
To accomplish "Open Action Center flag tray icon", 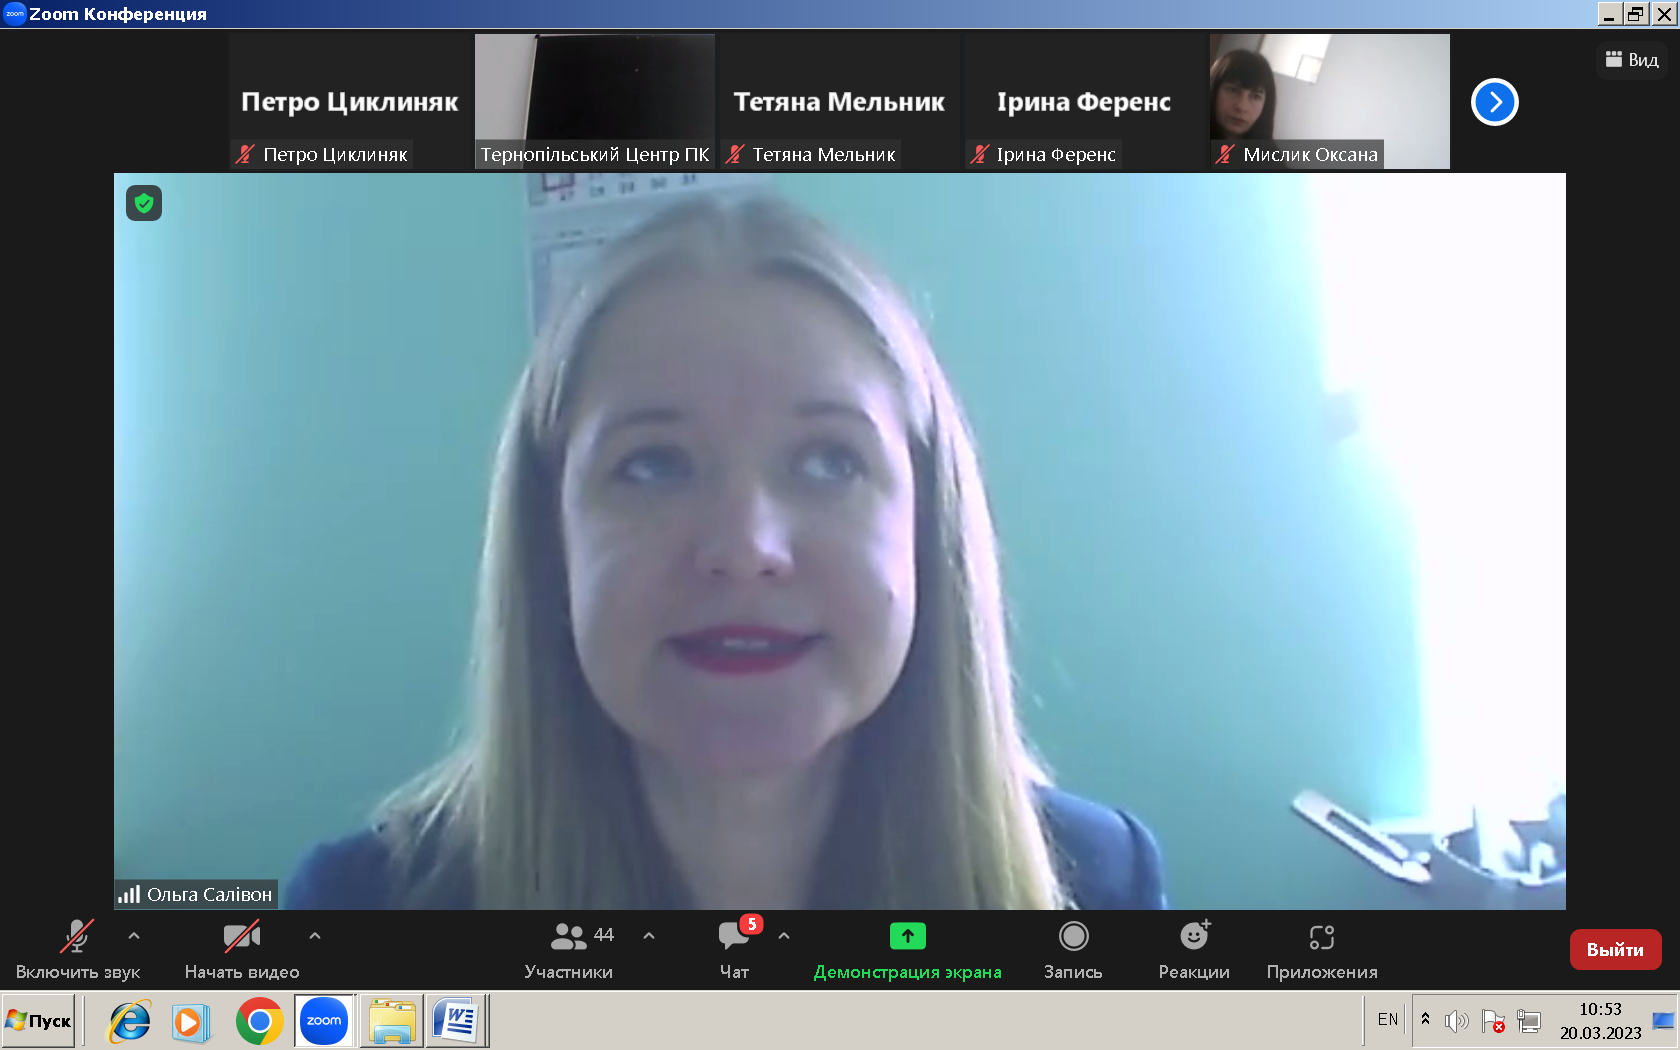I will (1493, 1021).
